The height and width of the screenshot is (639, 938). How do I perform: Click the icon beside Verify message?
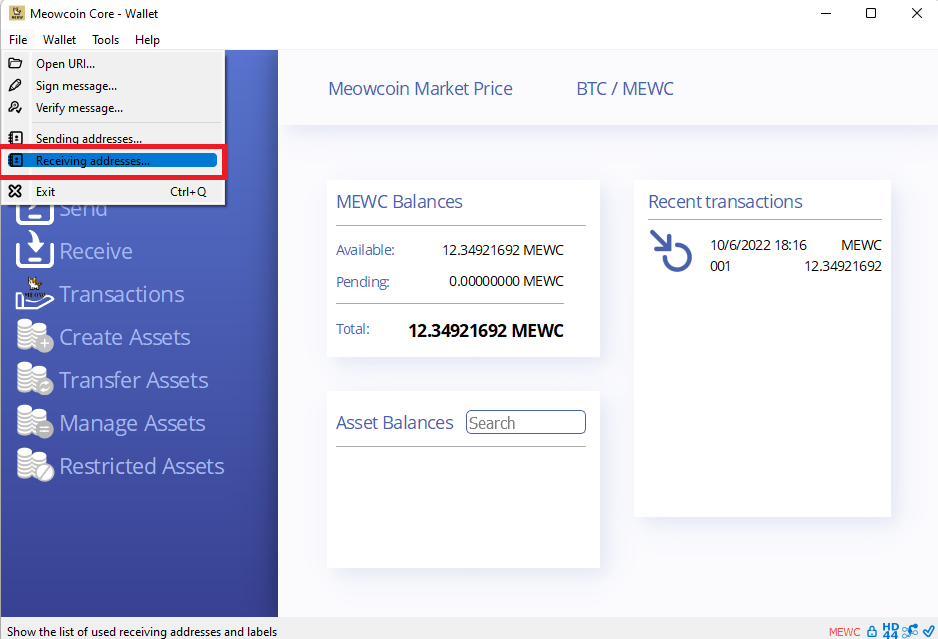(x=15, y=107)
